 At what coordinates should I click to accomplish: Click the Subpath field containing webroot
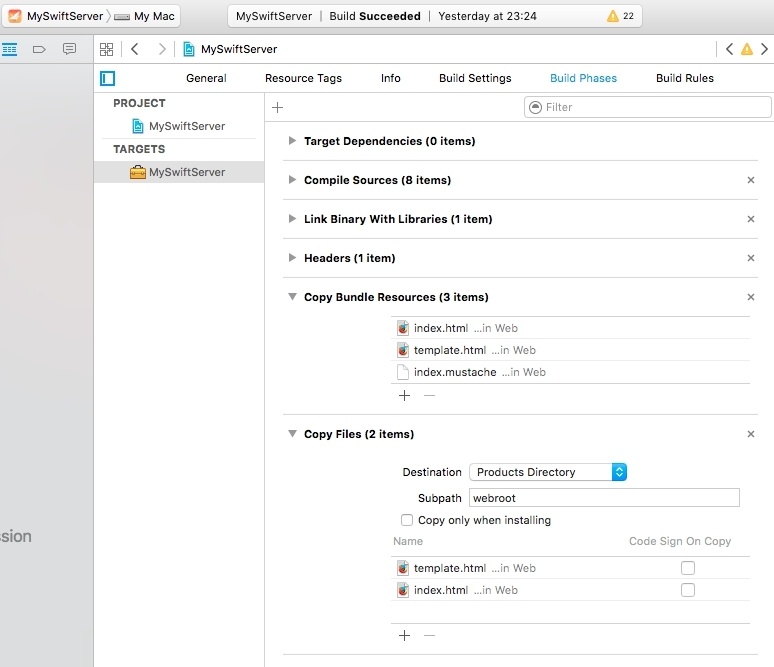[x=604, y=498]
